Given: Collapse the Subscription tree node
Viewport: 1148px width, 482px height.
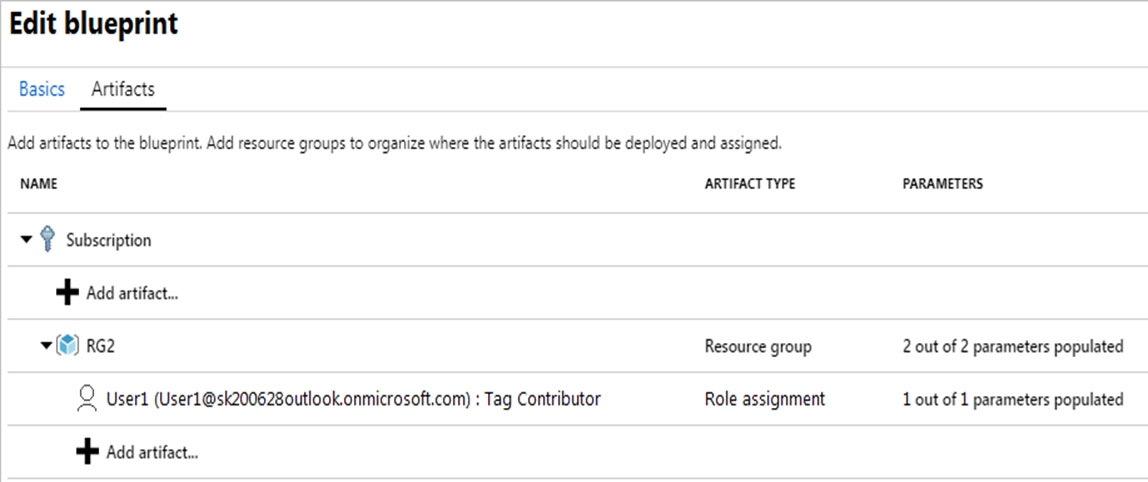Looking at the screenshot, I should (27, 240).
